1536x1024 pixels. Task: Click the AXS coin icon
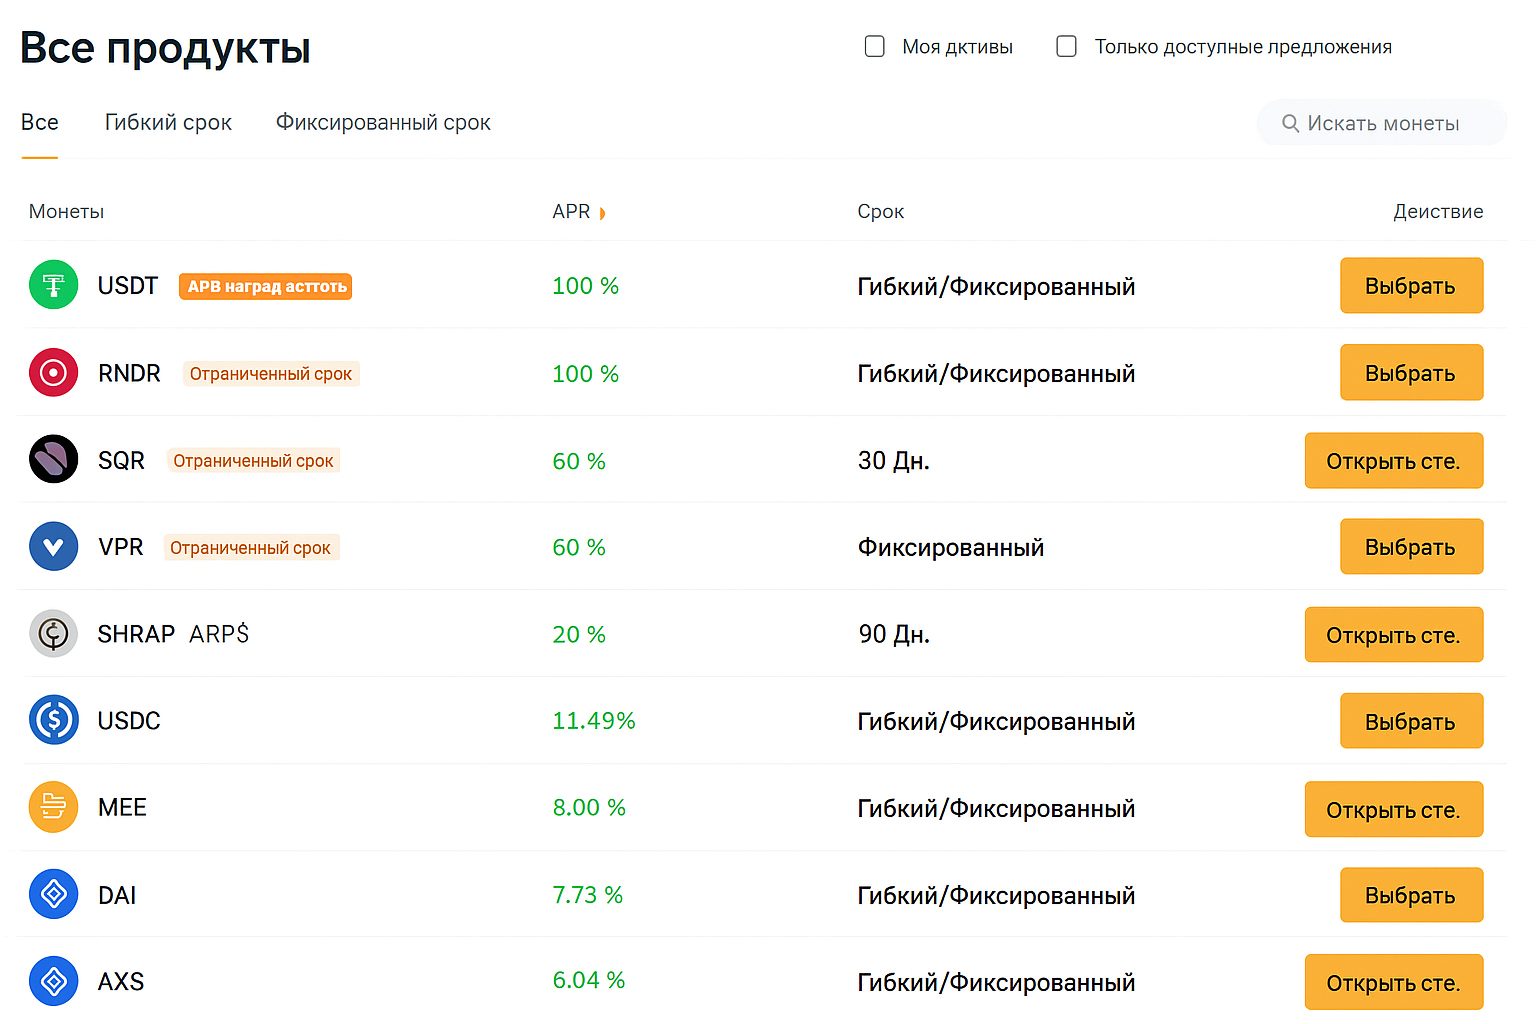pyautogui.click(x=54, y=981)
